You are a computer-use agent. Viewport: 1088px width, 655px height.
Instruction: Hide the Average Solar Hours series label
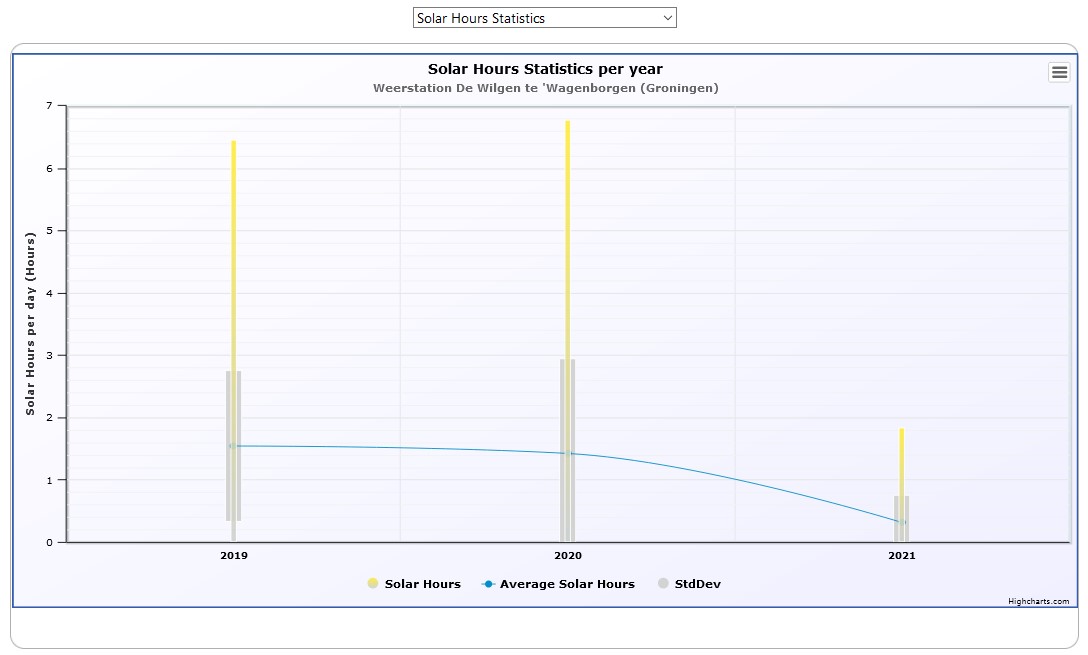pos(567,584)
